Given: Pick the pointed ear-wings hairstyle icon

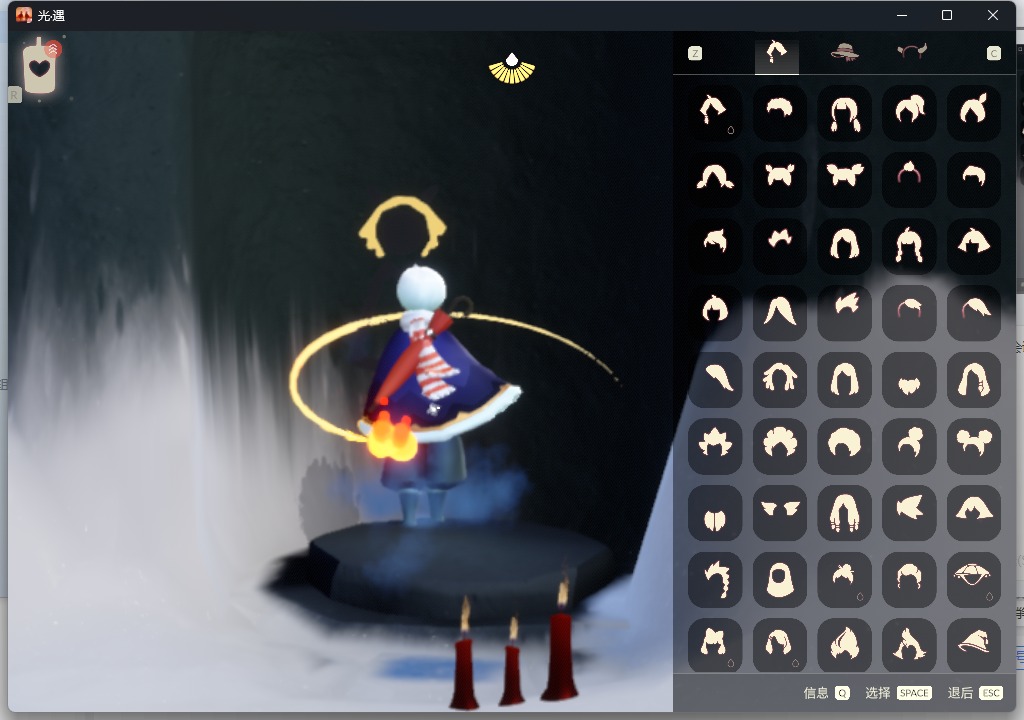Looking at the screenshot, I should [x=779, y=512].
